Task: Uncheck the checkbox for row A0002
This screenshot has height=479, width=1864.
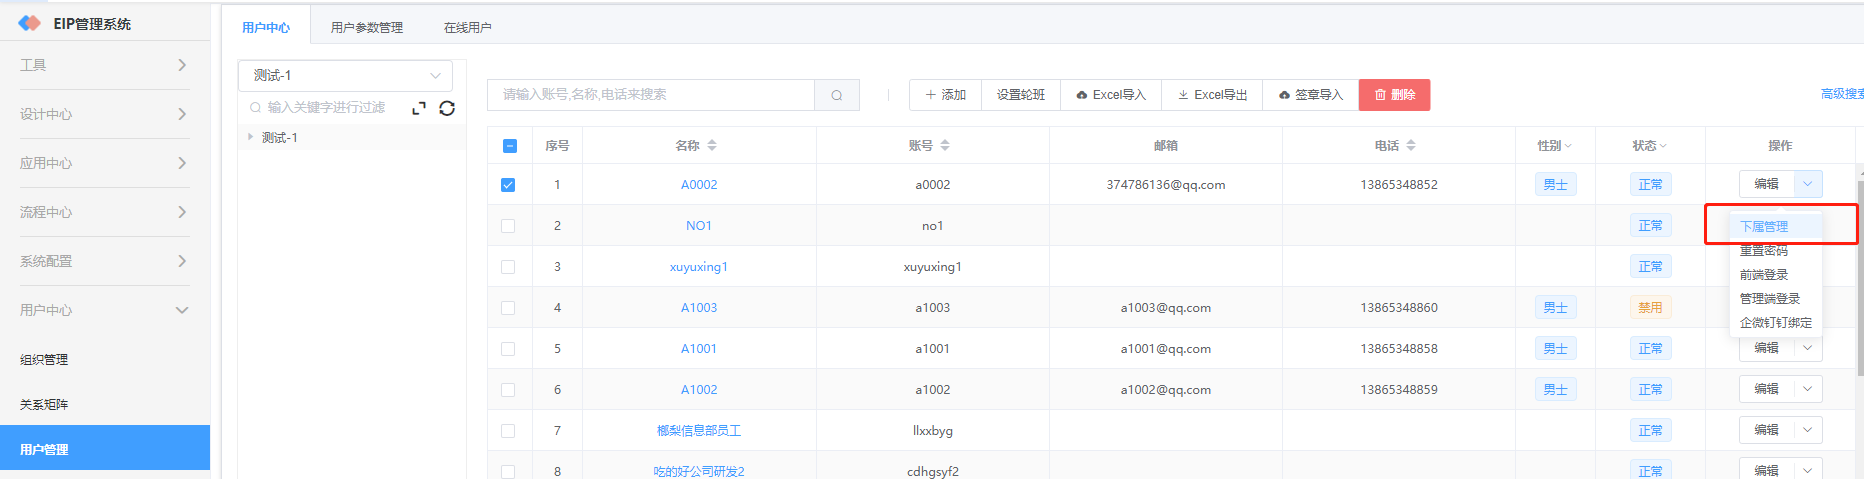Action: tap(508, 185)
